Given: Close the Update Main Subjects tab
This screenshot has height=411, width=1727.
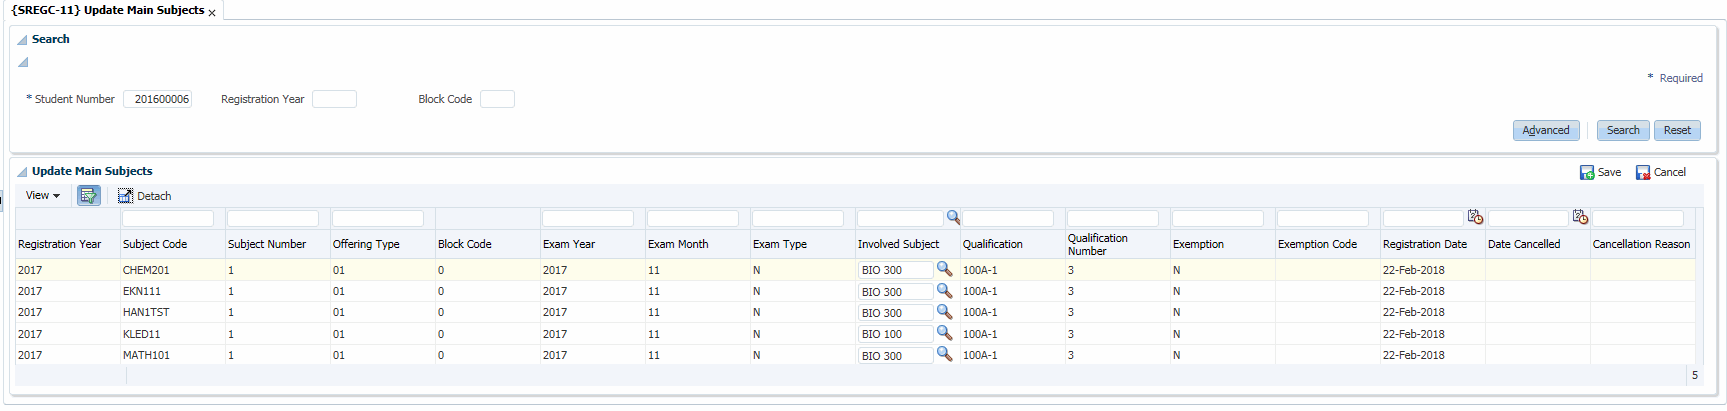Looking at the screenshot, I should tap(212, 13).
